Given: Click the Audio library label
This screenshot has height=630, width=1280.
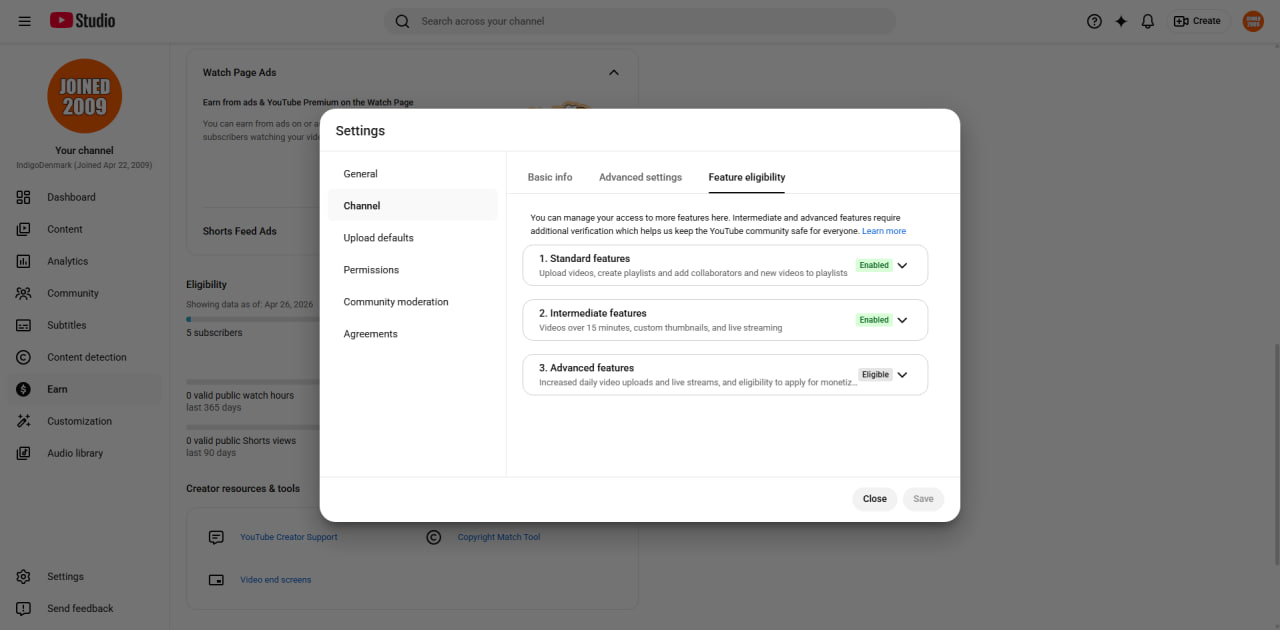Looking at the screenshot, I should (75, 453).
